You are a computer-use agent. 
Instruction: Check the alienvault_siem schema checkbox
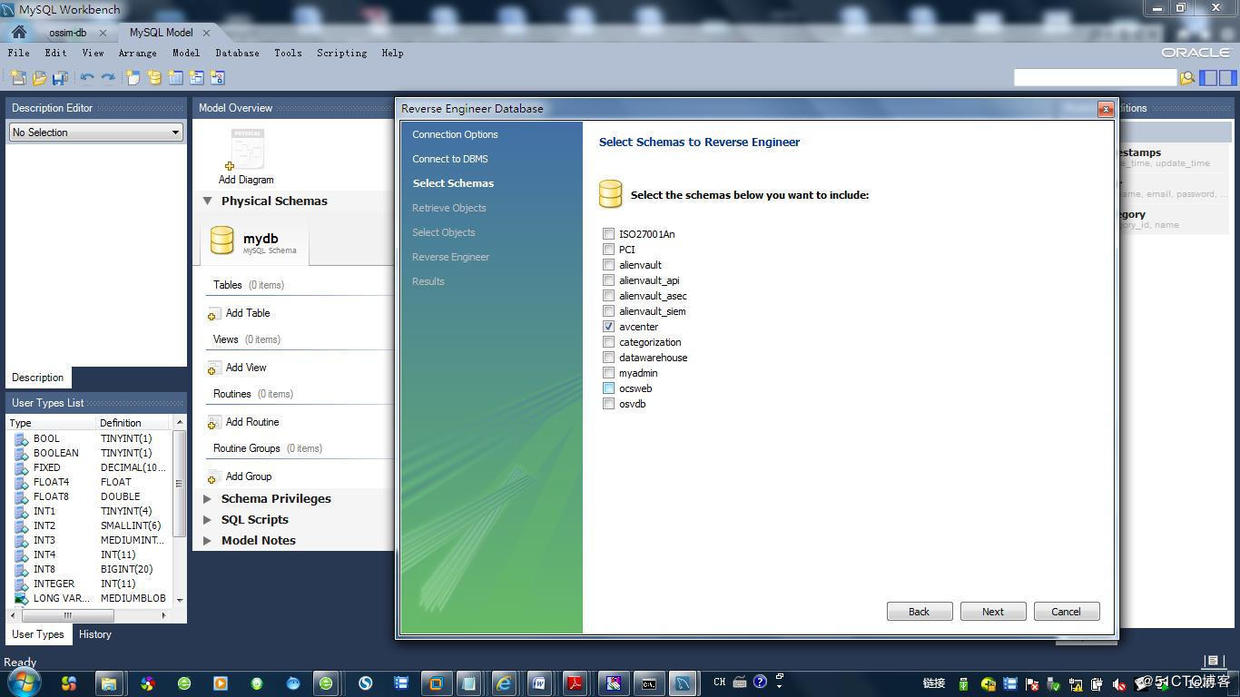(x=608, y=311)
